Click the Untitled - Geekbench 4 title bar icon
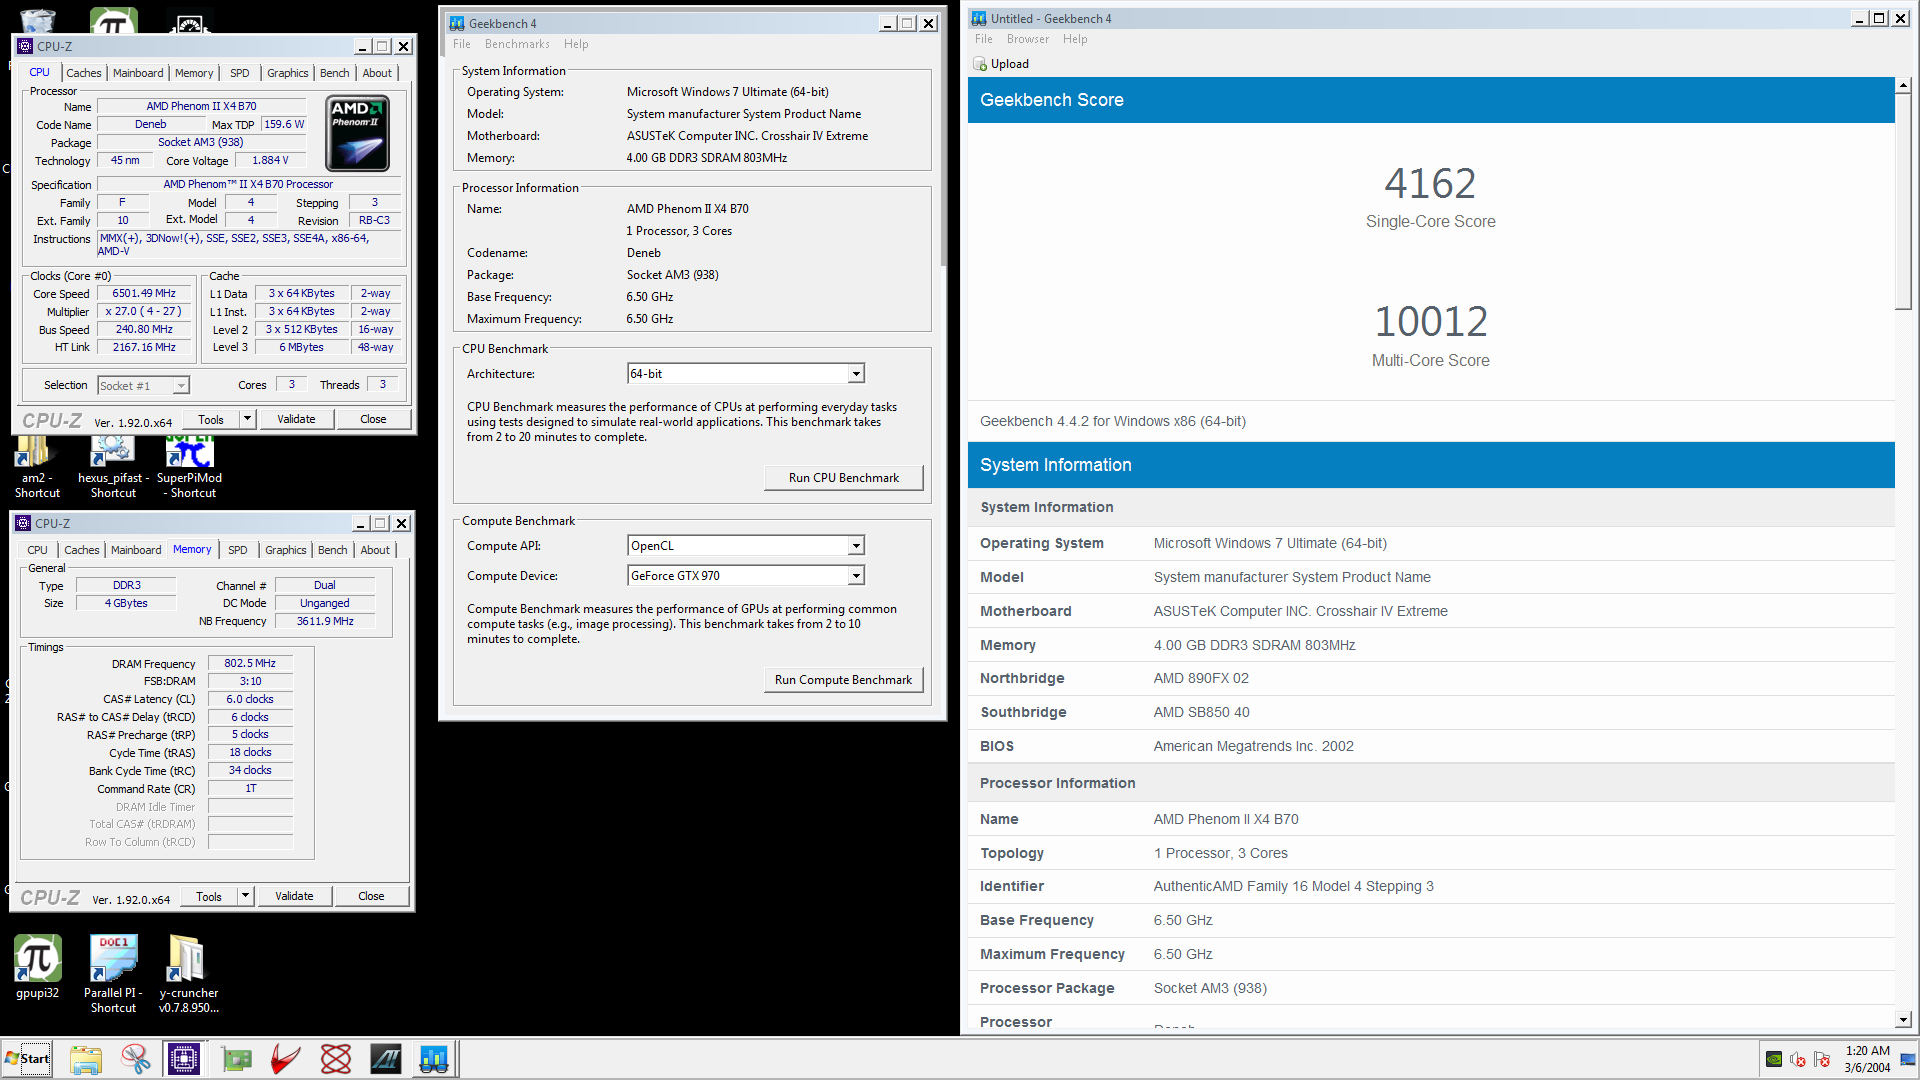 (x=979, y=18)
